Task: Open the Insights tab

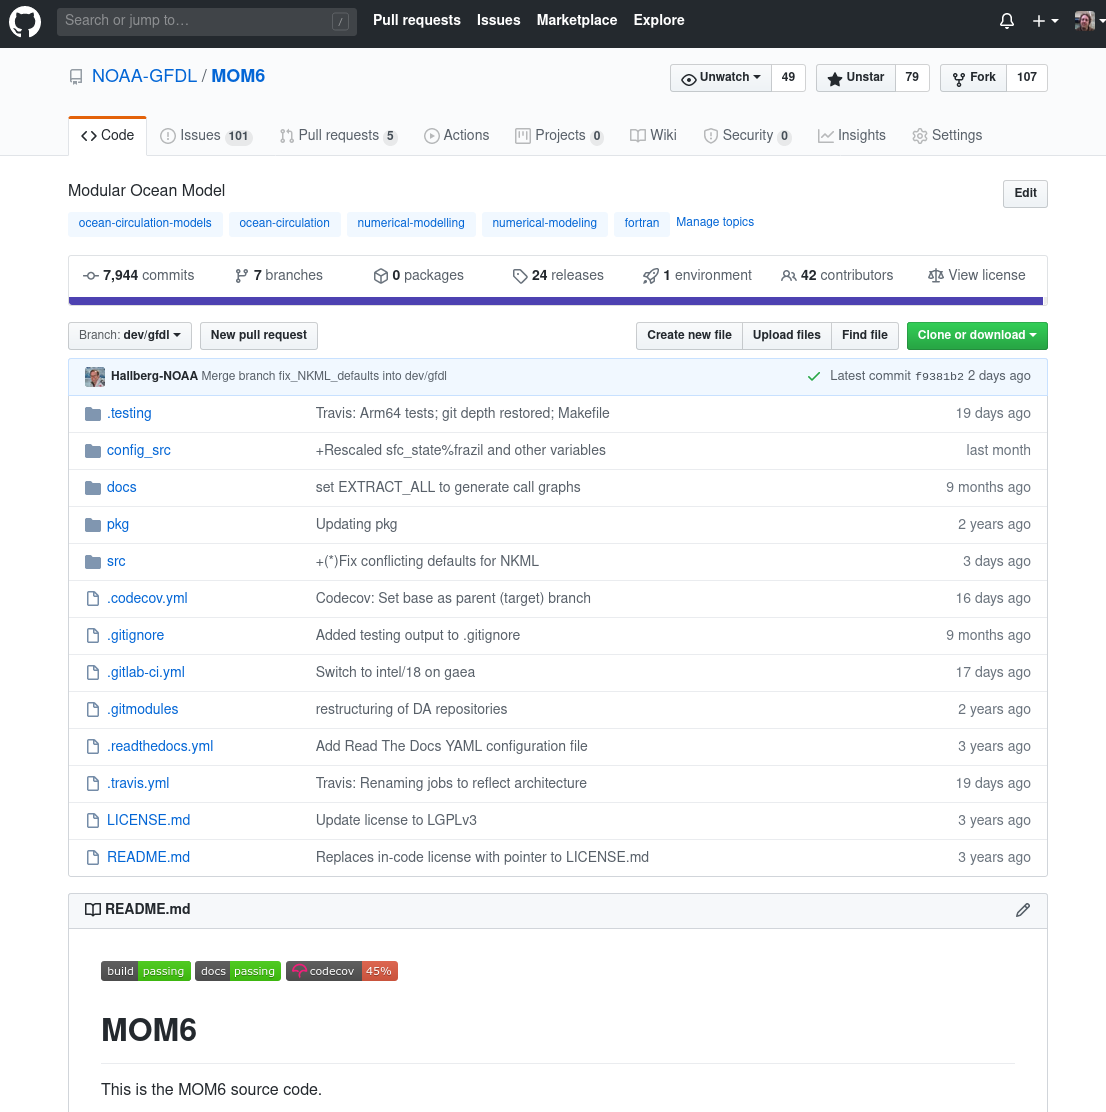Action: pos(851,136)
